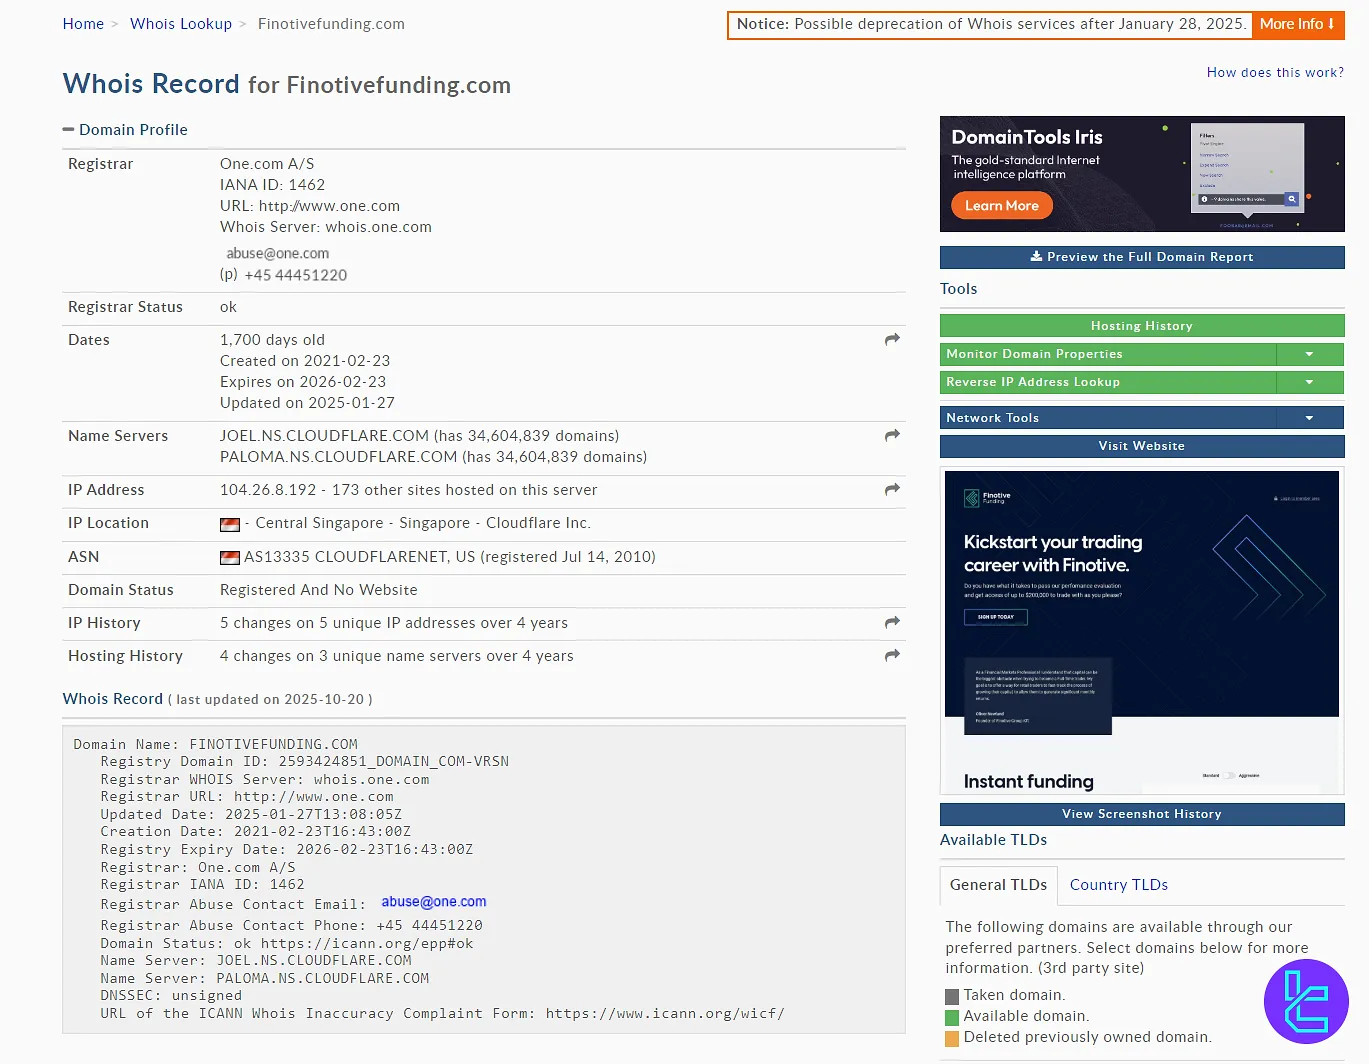Open Network Tools dropdown arrow

tap(1309, 418)
